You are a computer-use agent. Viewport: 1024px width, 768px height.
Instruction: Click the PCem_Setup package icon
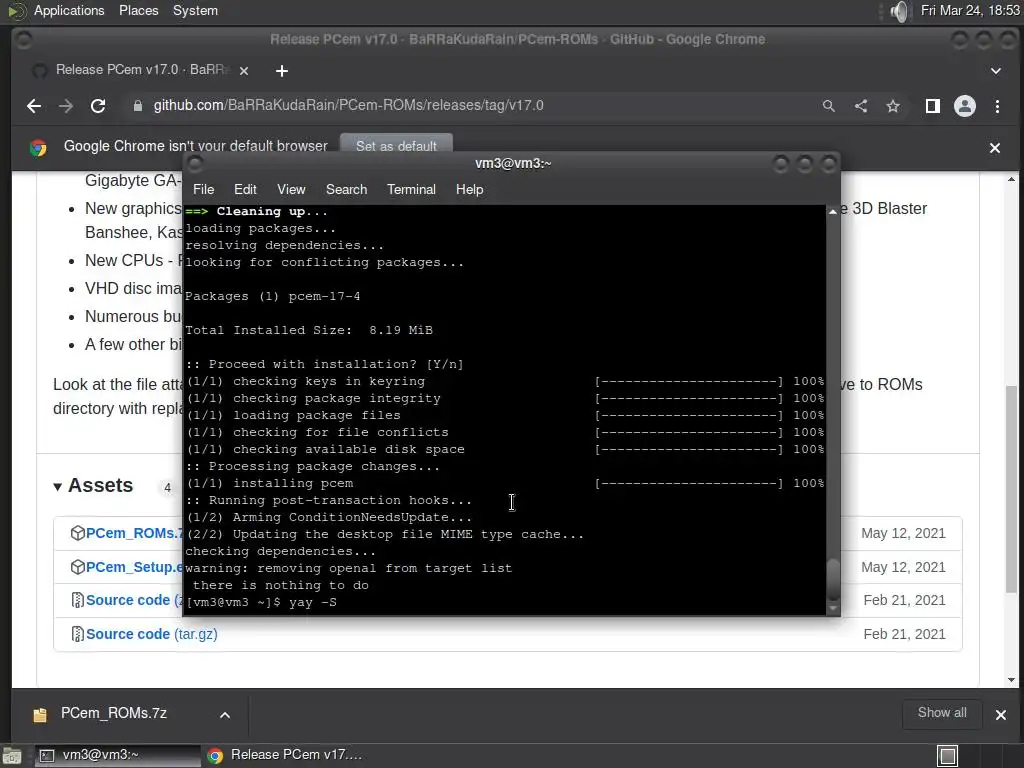click(x=77, y=568)
